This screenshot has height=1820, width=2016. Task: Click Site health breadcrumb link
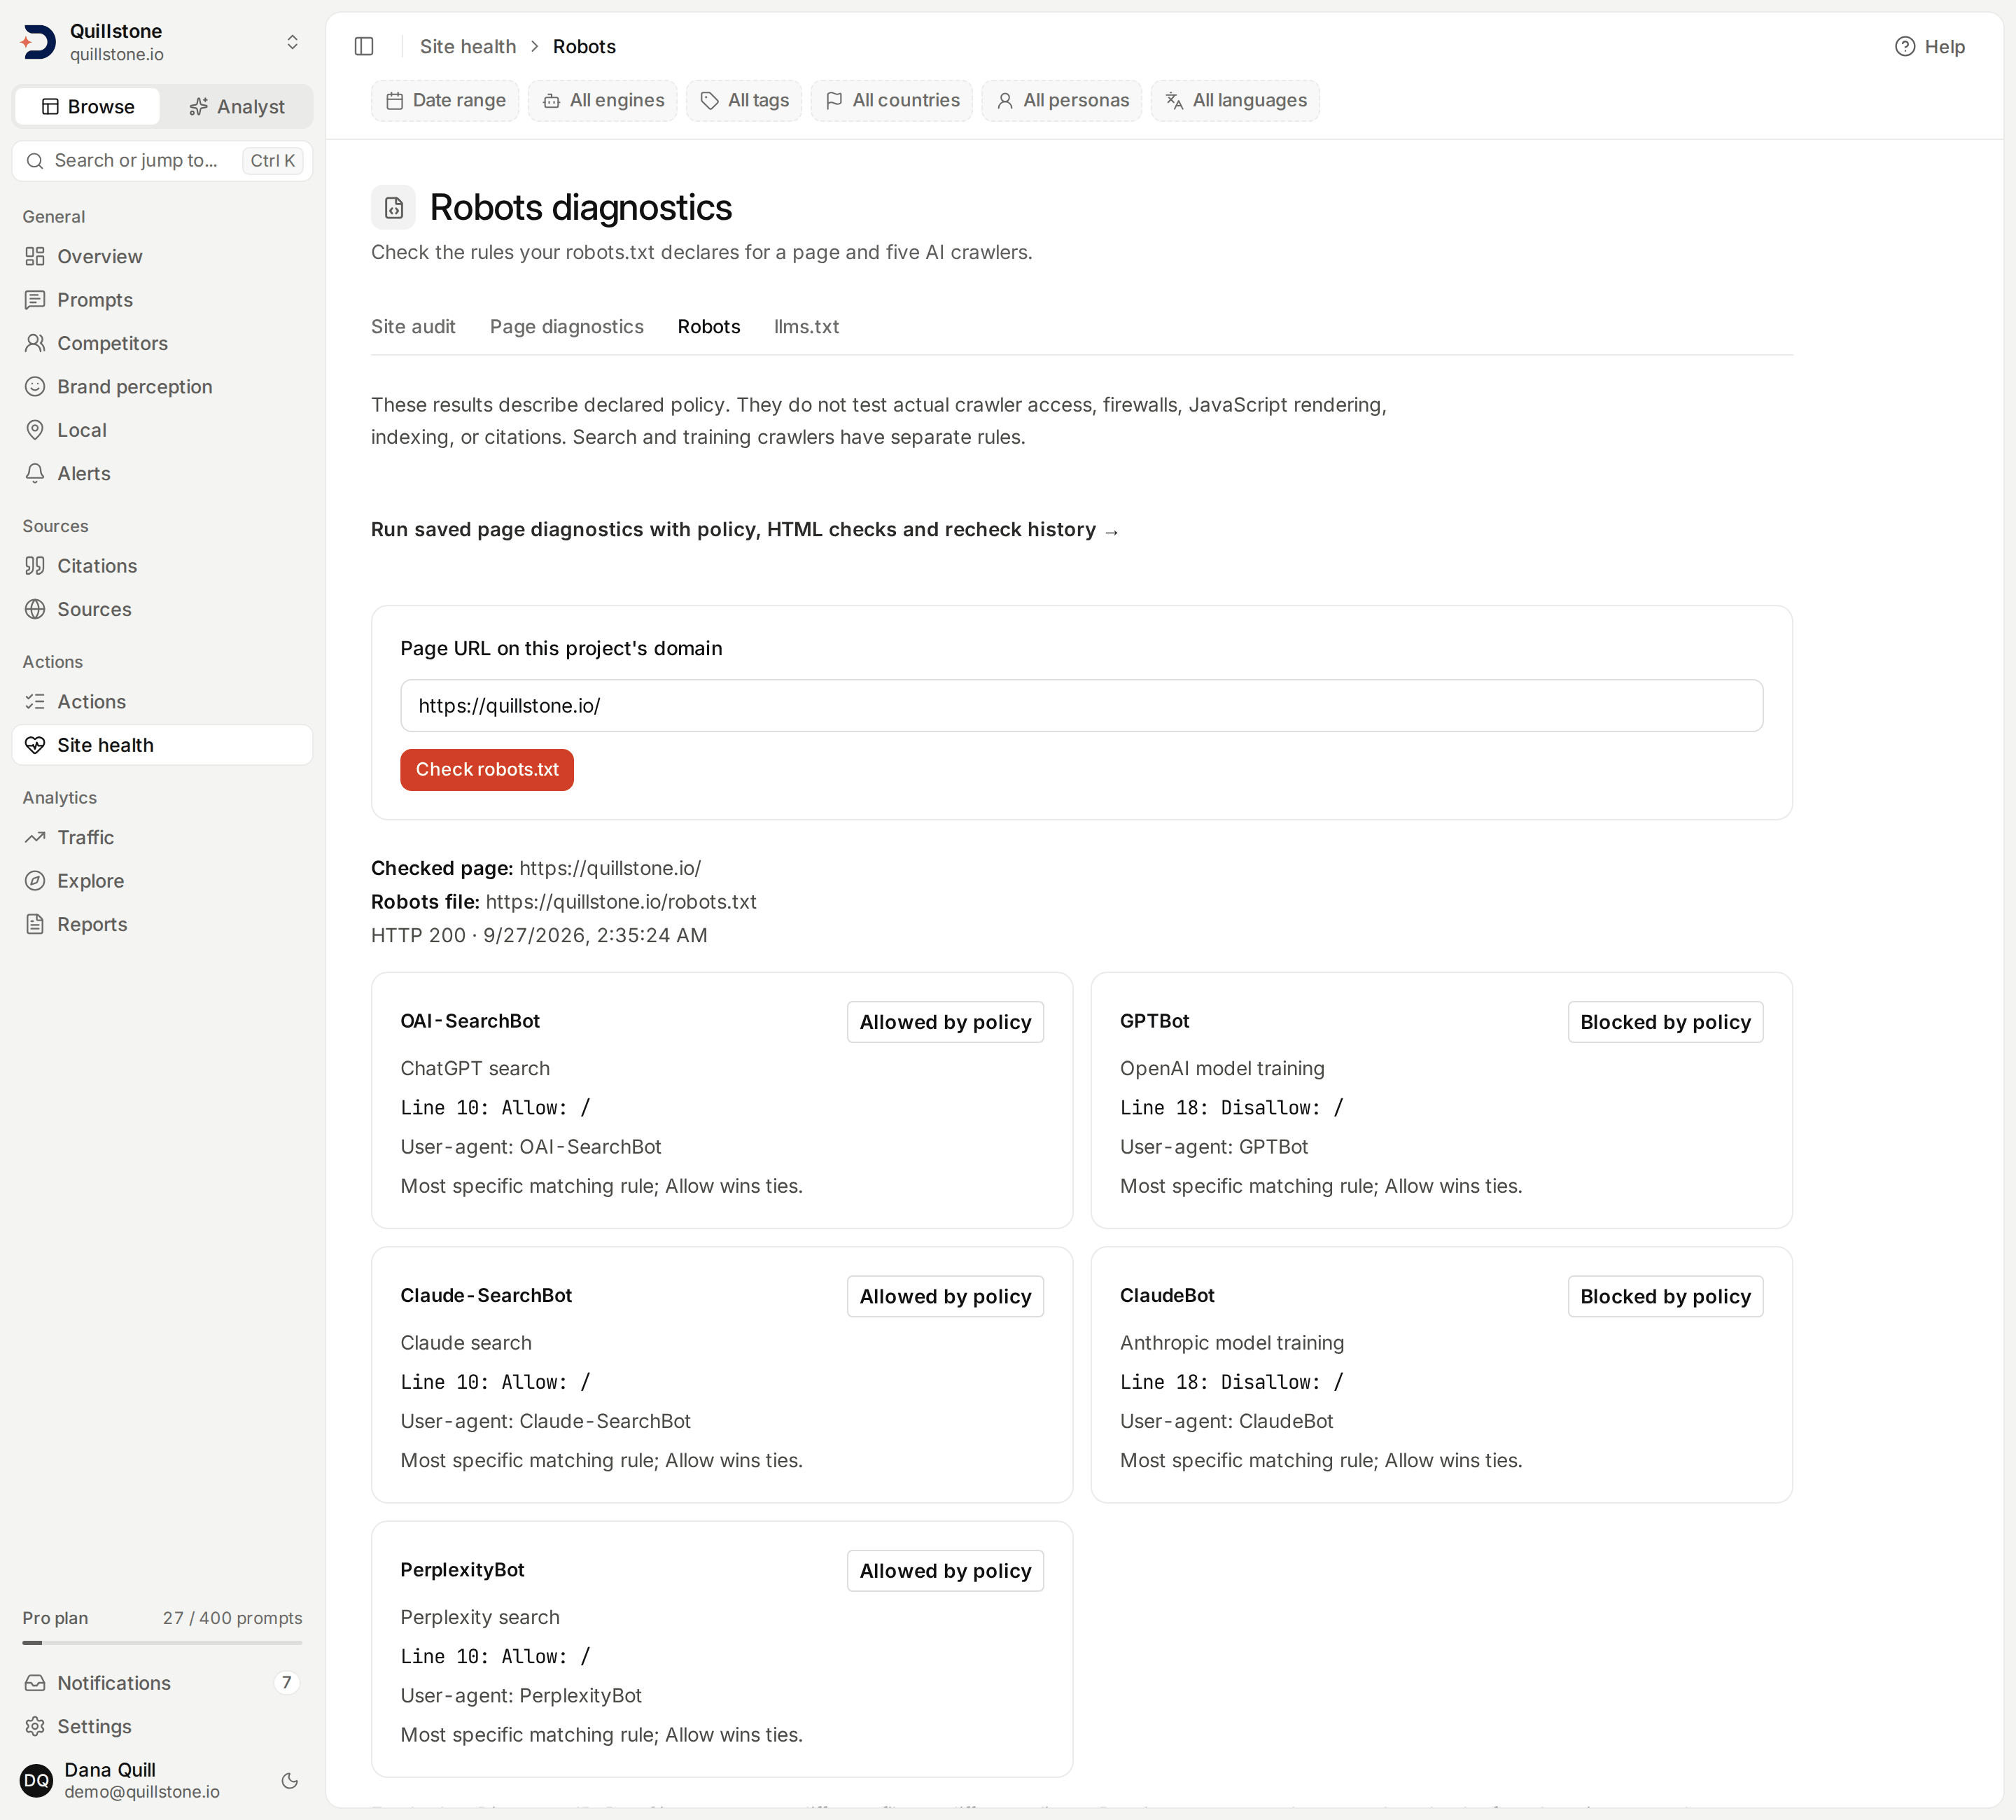(x=468, y=46)
